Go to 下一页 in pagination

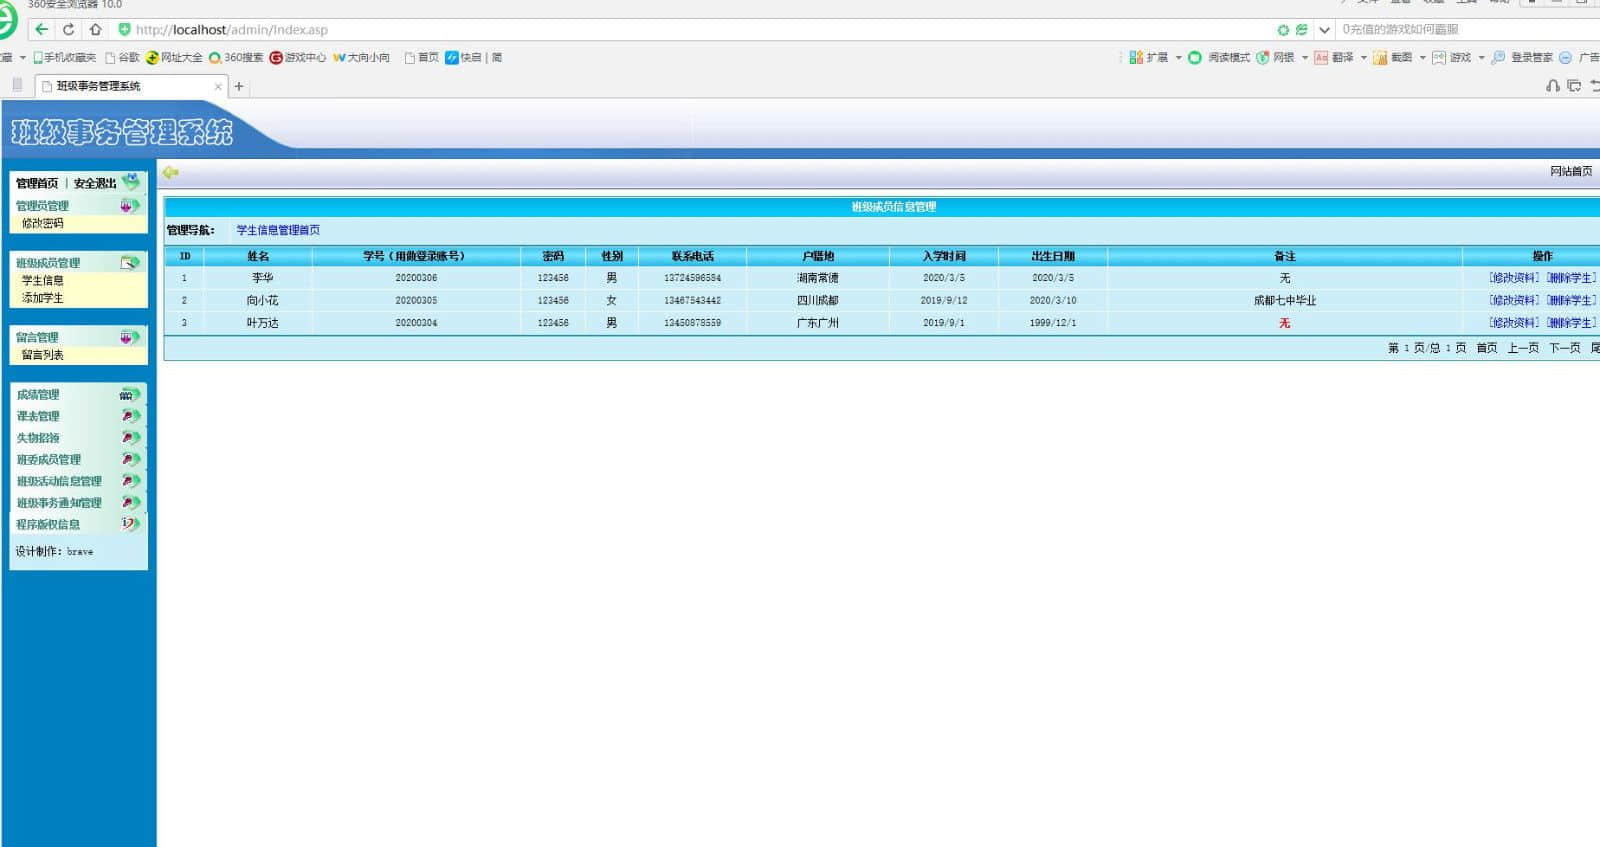click(1564, 348)
